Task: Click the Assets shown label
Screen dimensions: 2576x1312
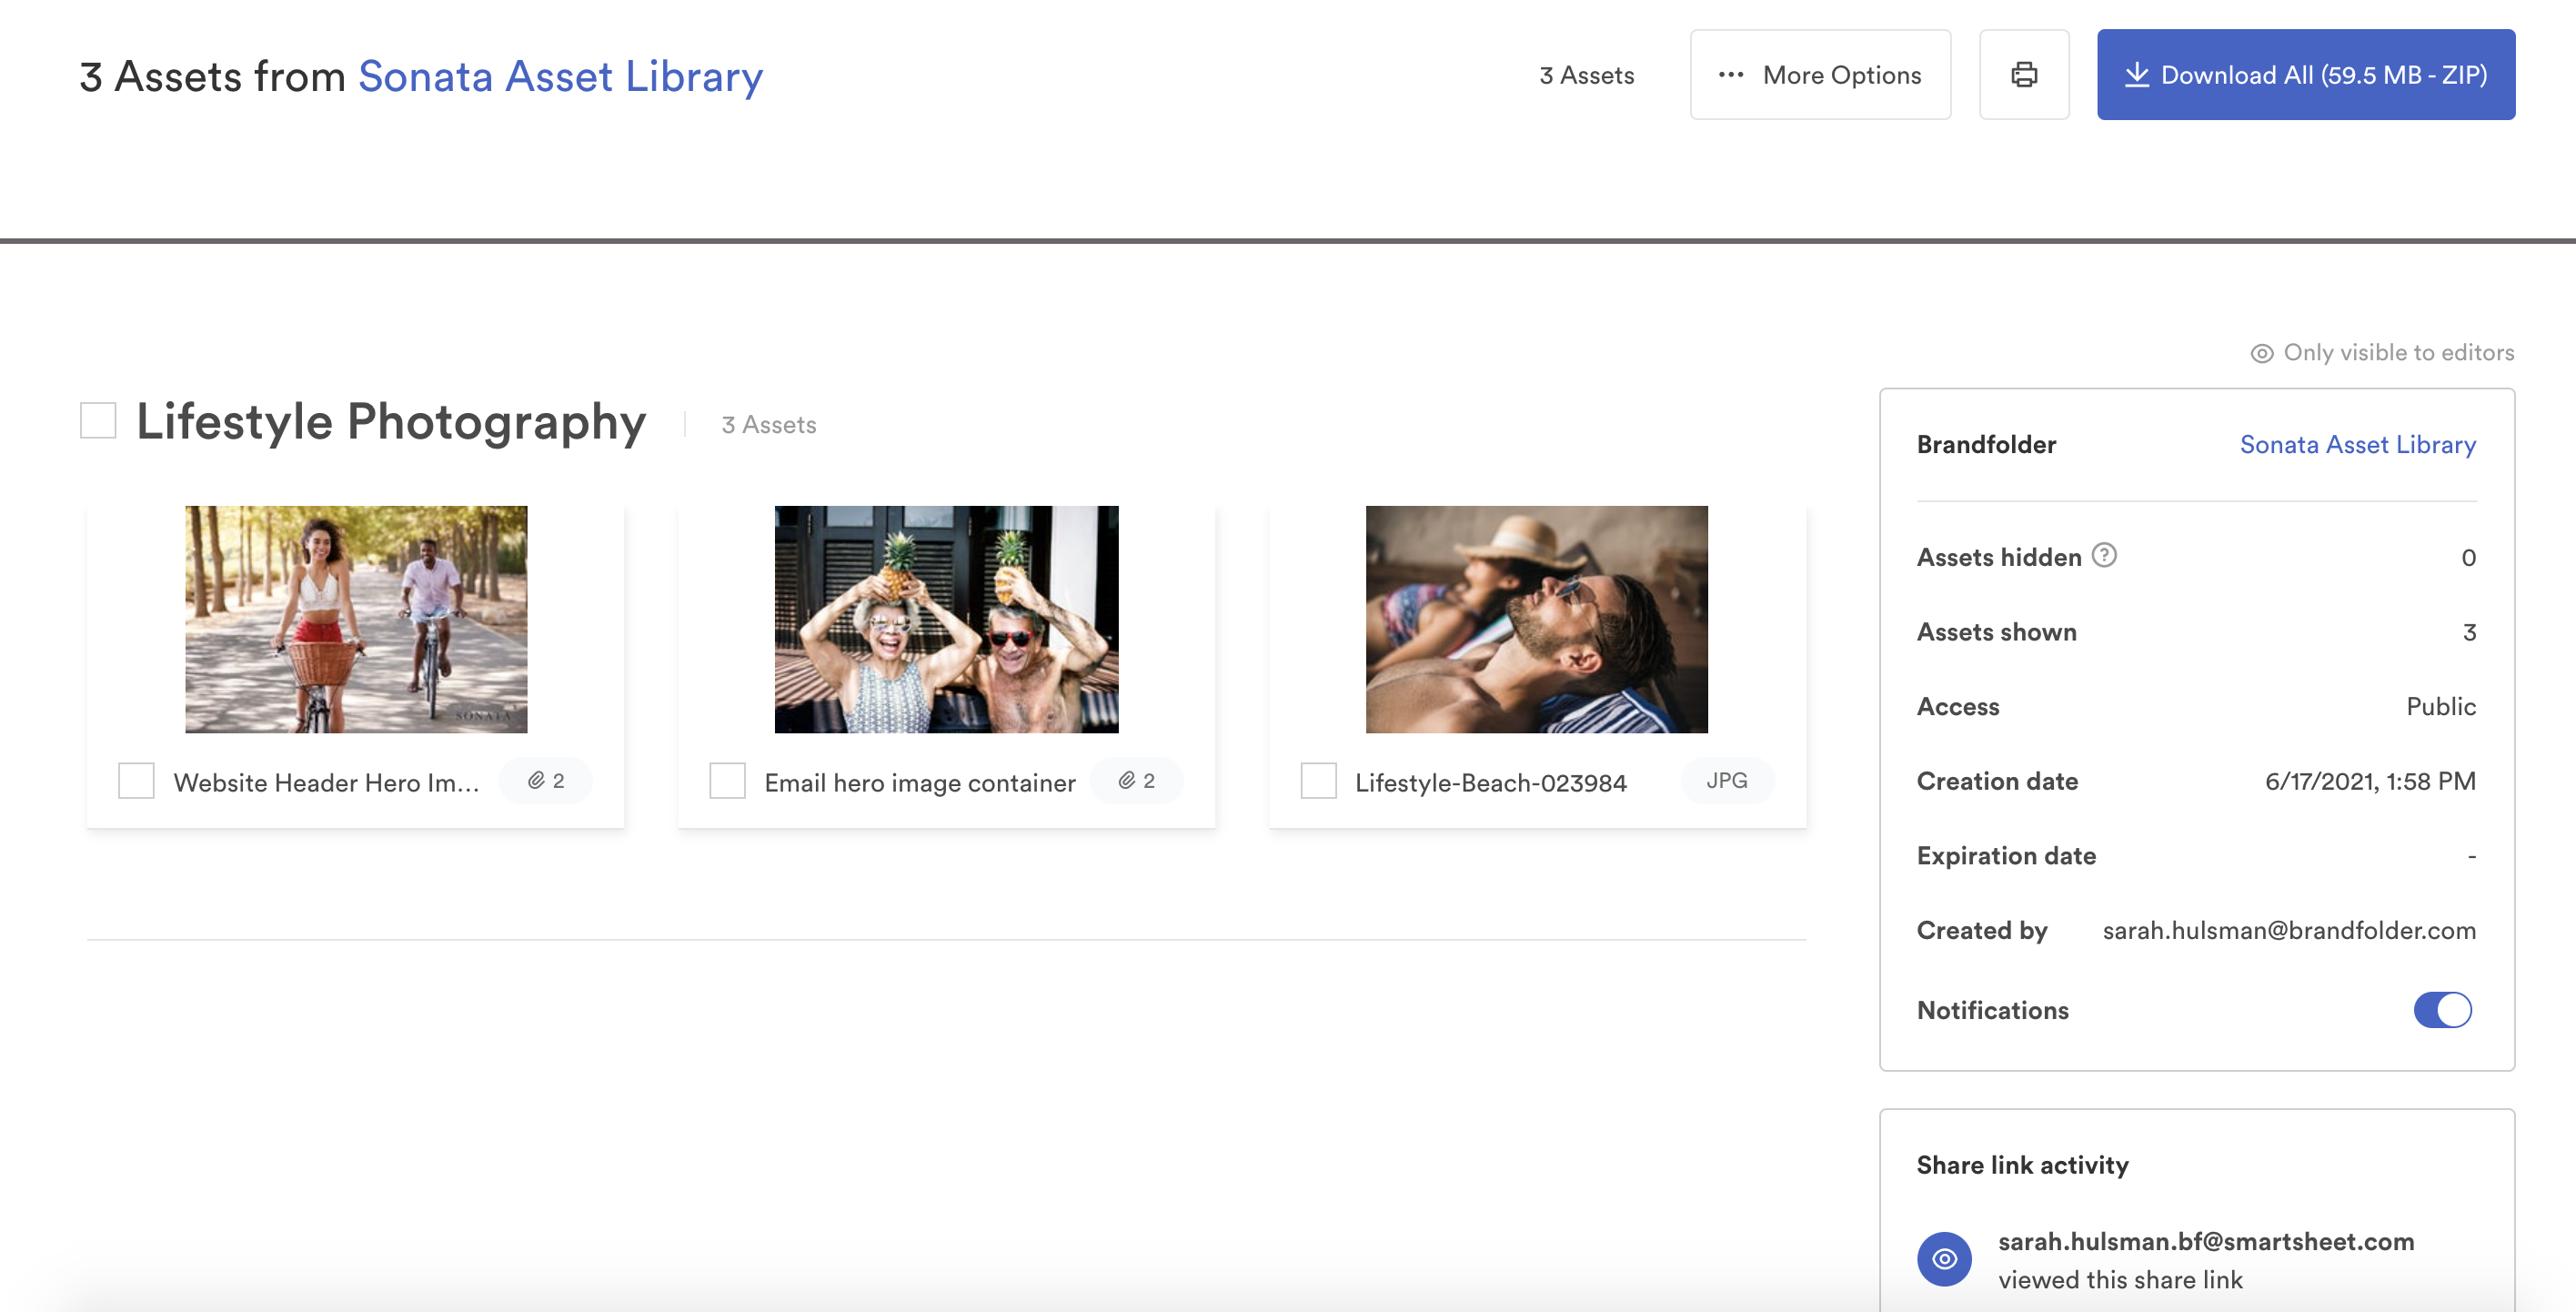Action: pyautogui.click(x=1996, y=632)
